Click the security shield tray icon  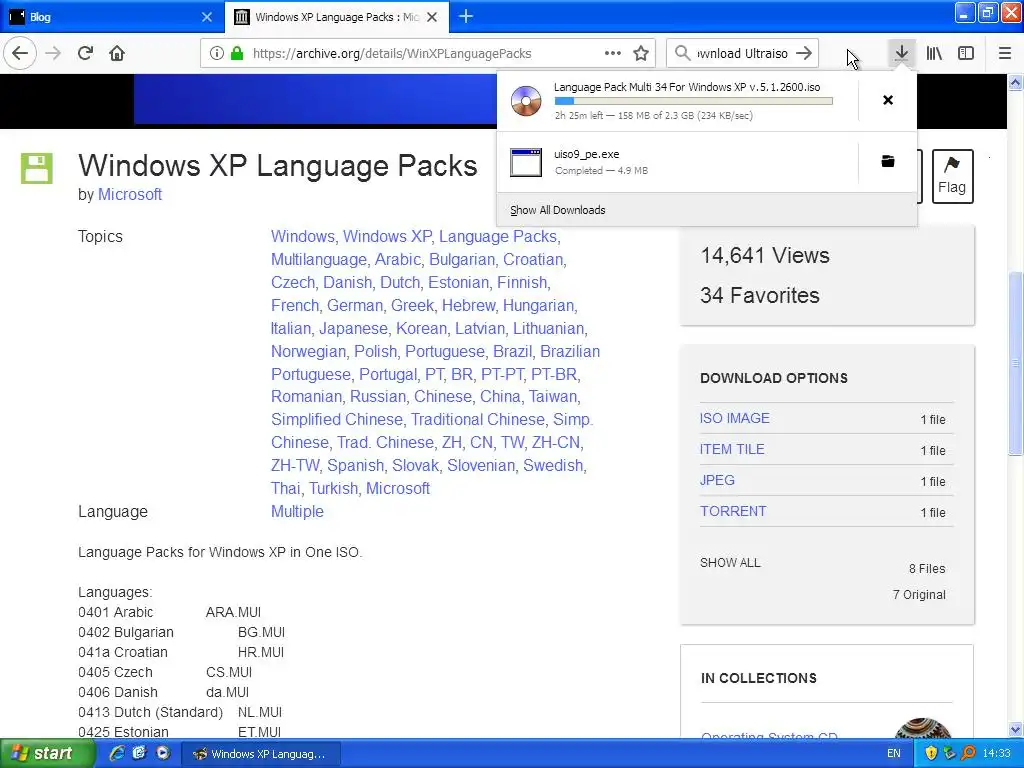click(931, 753)
